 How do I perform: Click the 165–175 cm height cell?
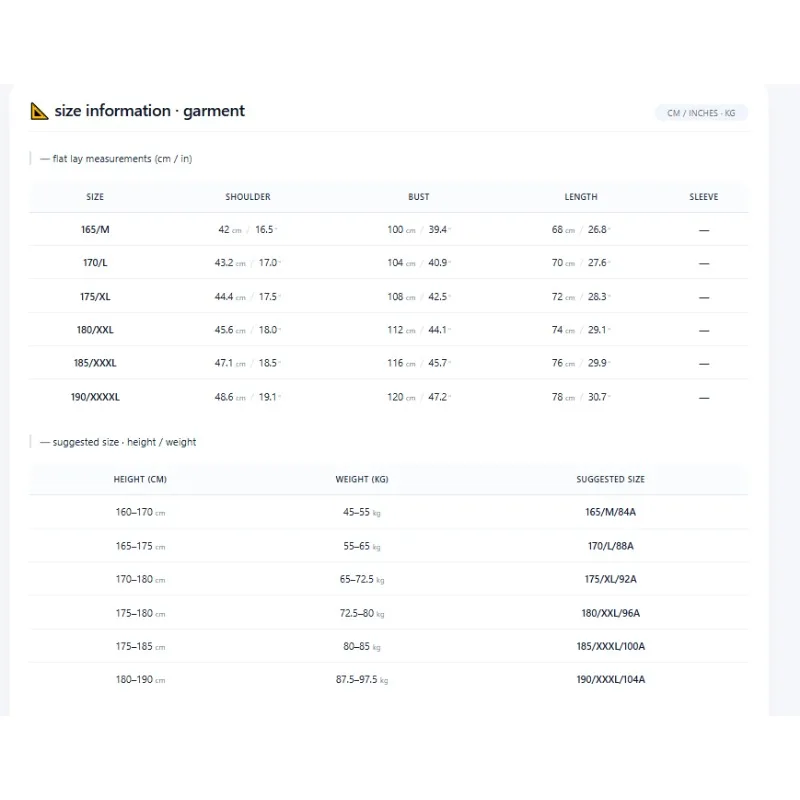pyautogui.click(x=140, y=546)
